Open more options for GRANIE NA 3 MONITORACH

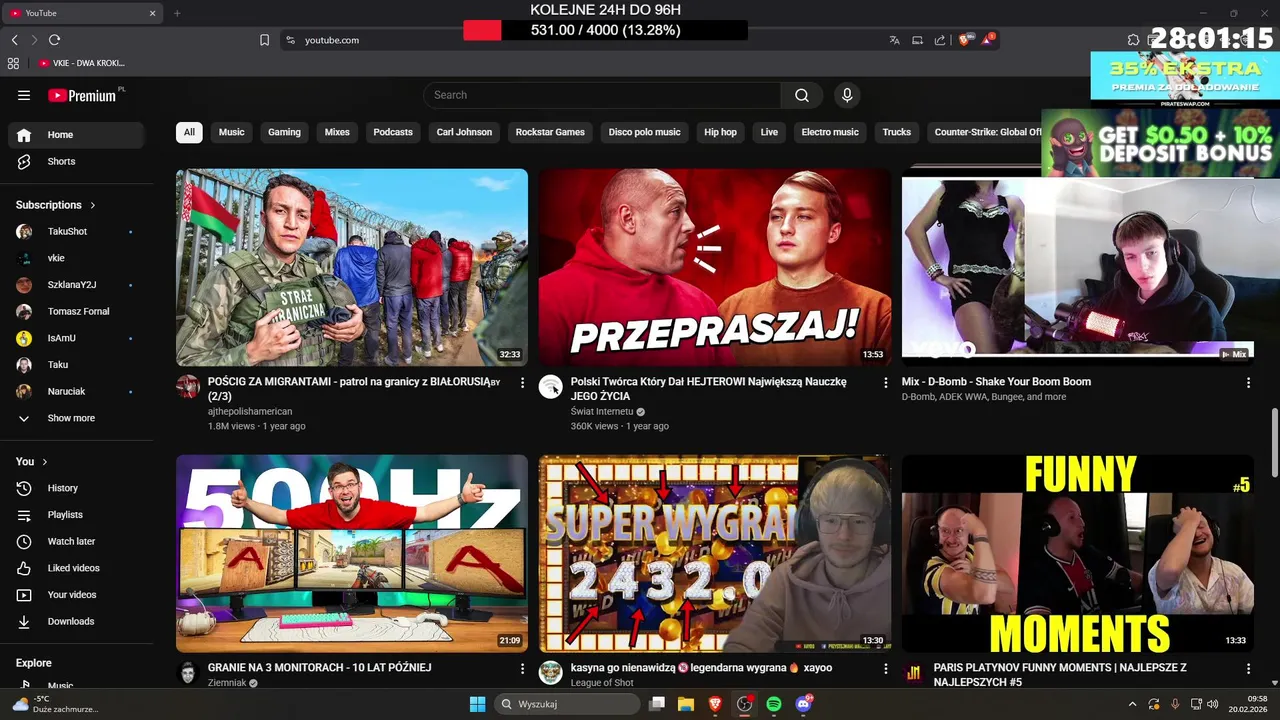(522, 668)
